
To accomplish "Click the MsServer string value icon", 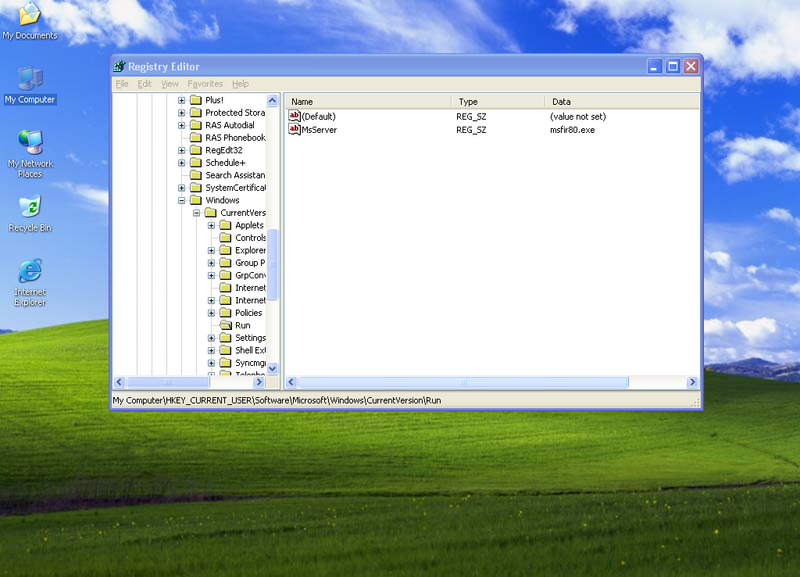I will coord(294,130).
